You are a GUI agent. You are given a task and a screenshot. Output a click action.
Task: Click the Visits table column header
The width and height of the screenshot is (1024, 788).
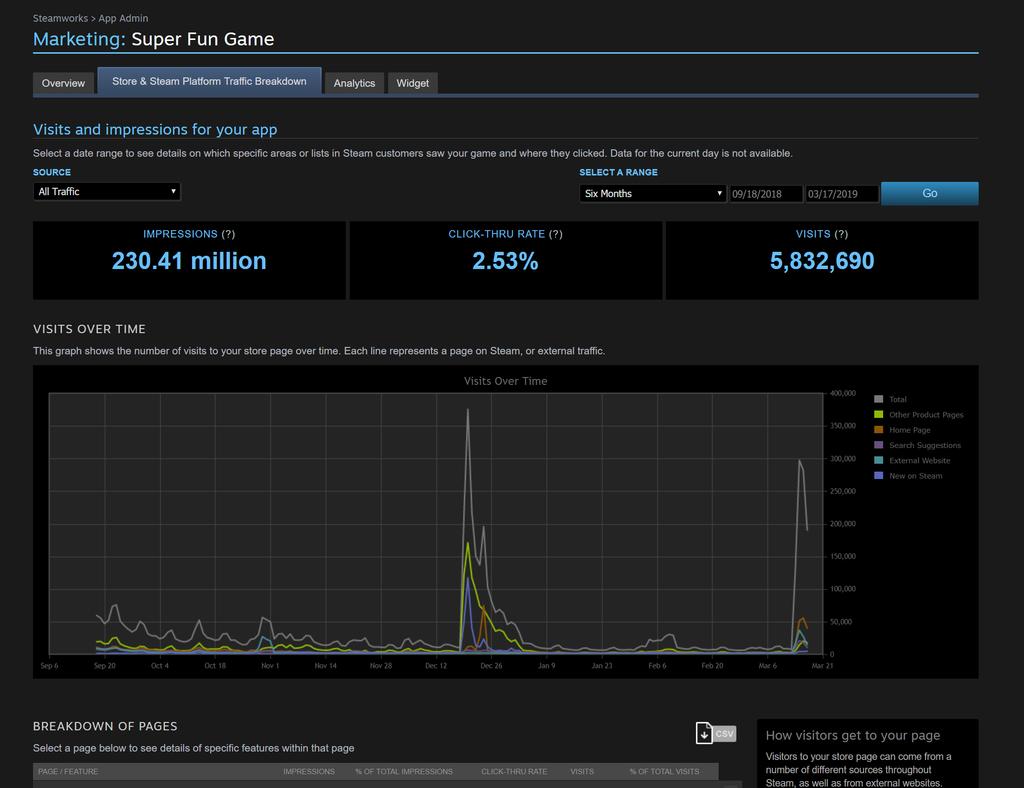click(582, 772)
